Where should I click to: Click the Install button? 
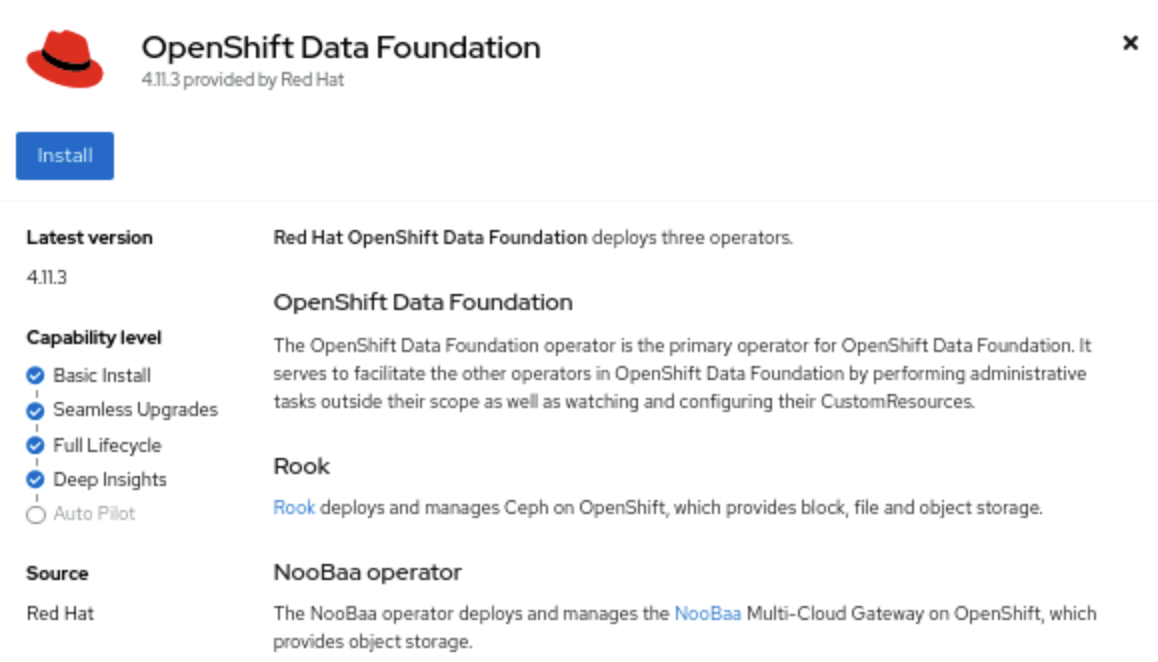tap(65, 156)
